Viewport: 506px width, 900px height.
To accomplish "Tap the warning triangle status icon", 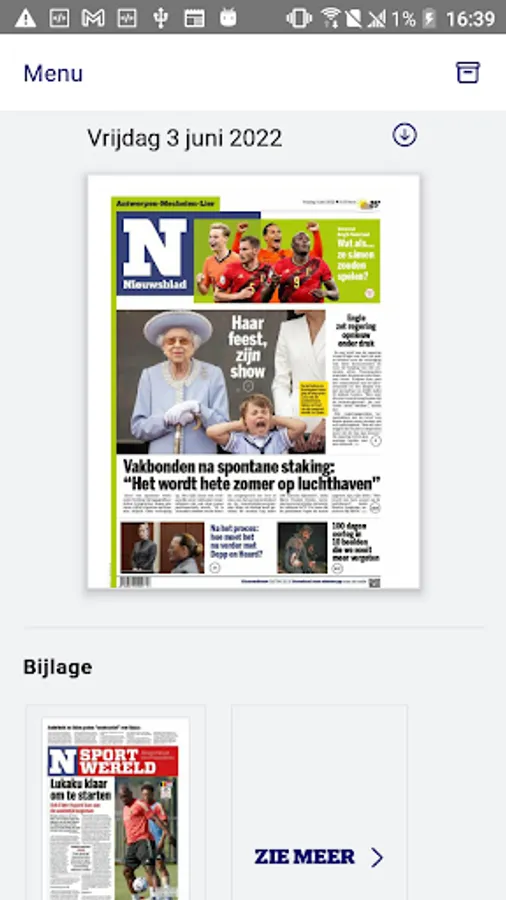I will coord(25,18).
